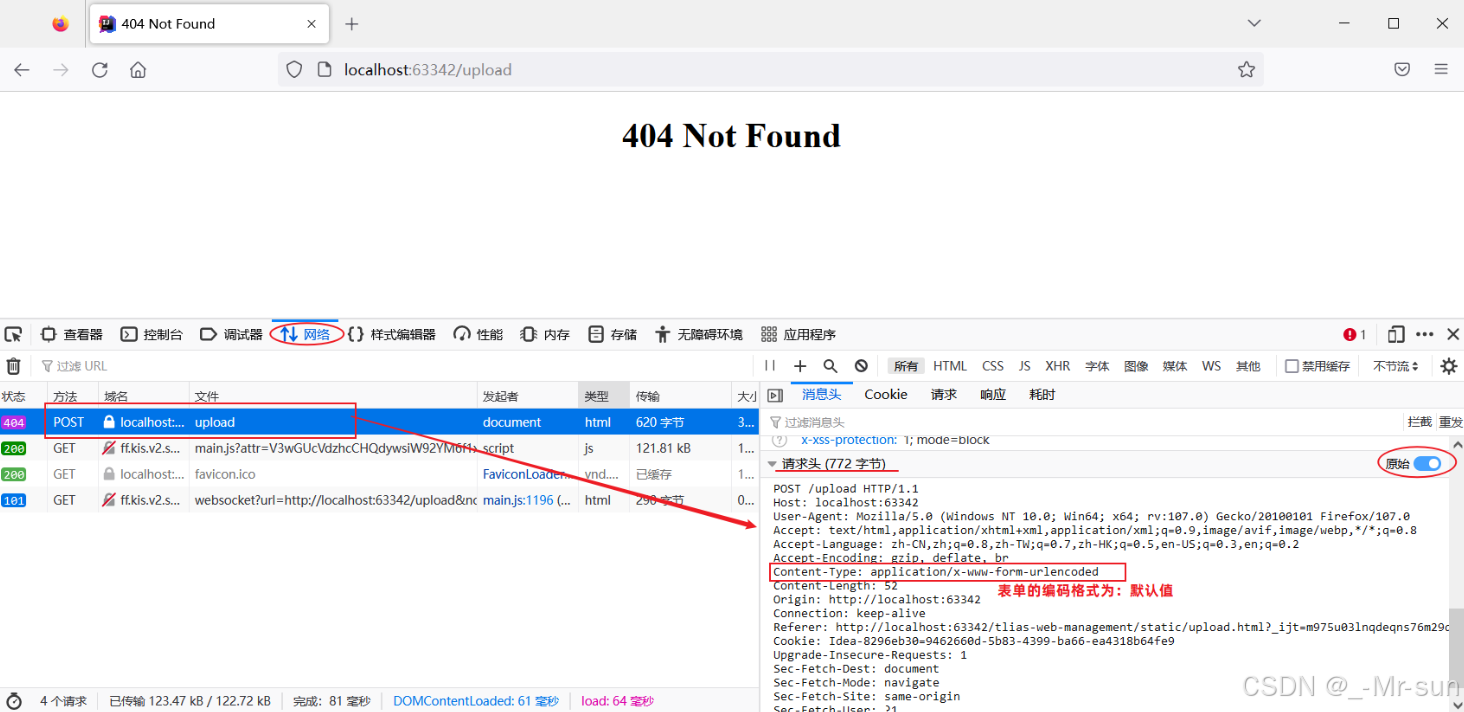The width and height of the screenshot is (1464, 712).
Task: Open request blocking panel
Action: (x=861, y=366)
